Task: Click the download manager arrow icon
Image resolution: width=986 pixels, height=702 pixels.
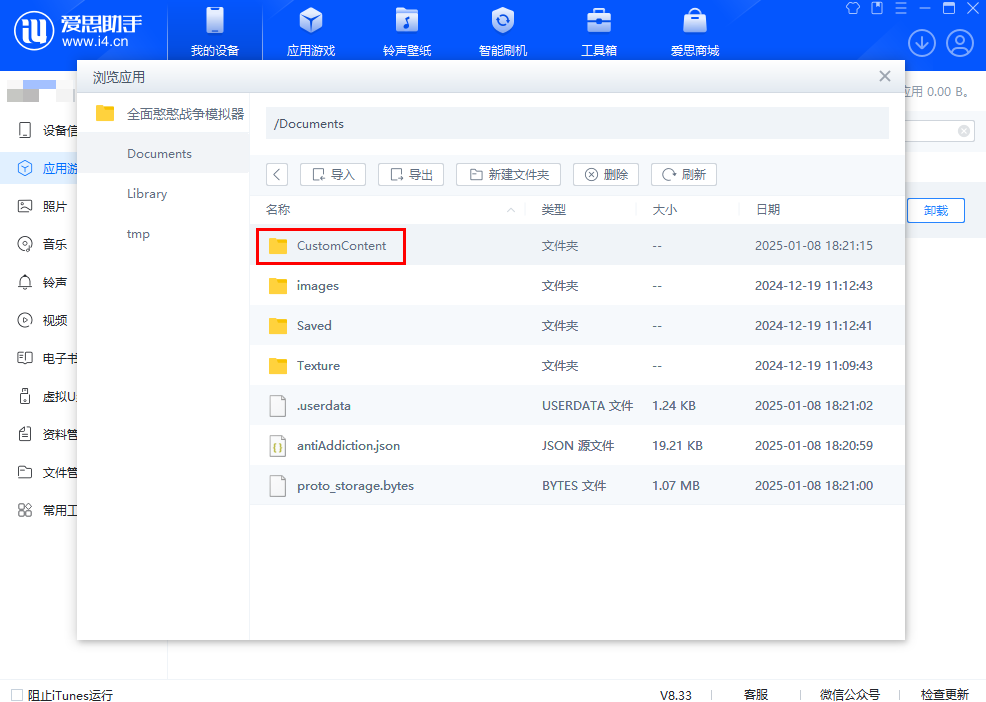Action: [x=921, y=43]
